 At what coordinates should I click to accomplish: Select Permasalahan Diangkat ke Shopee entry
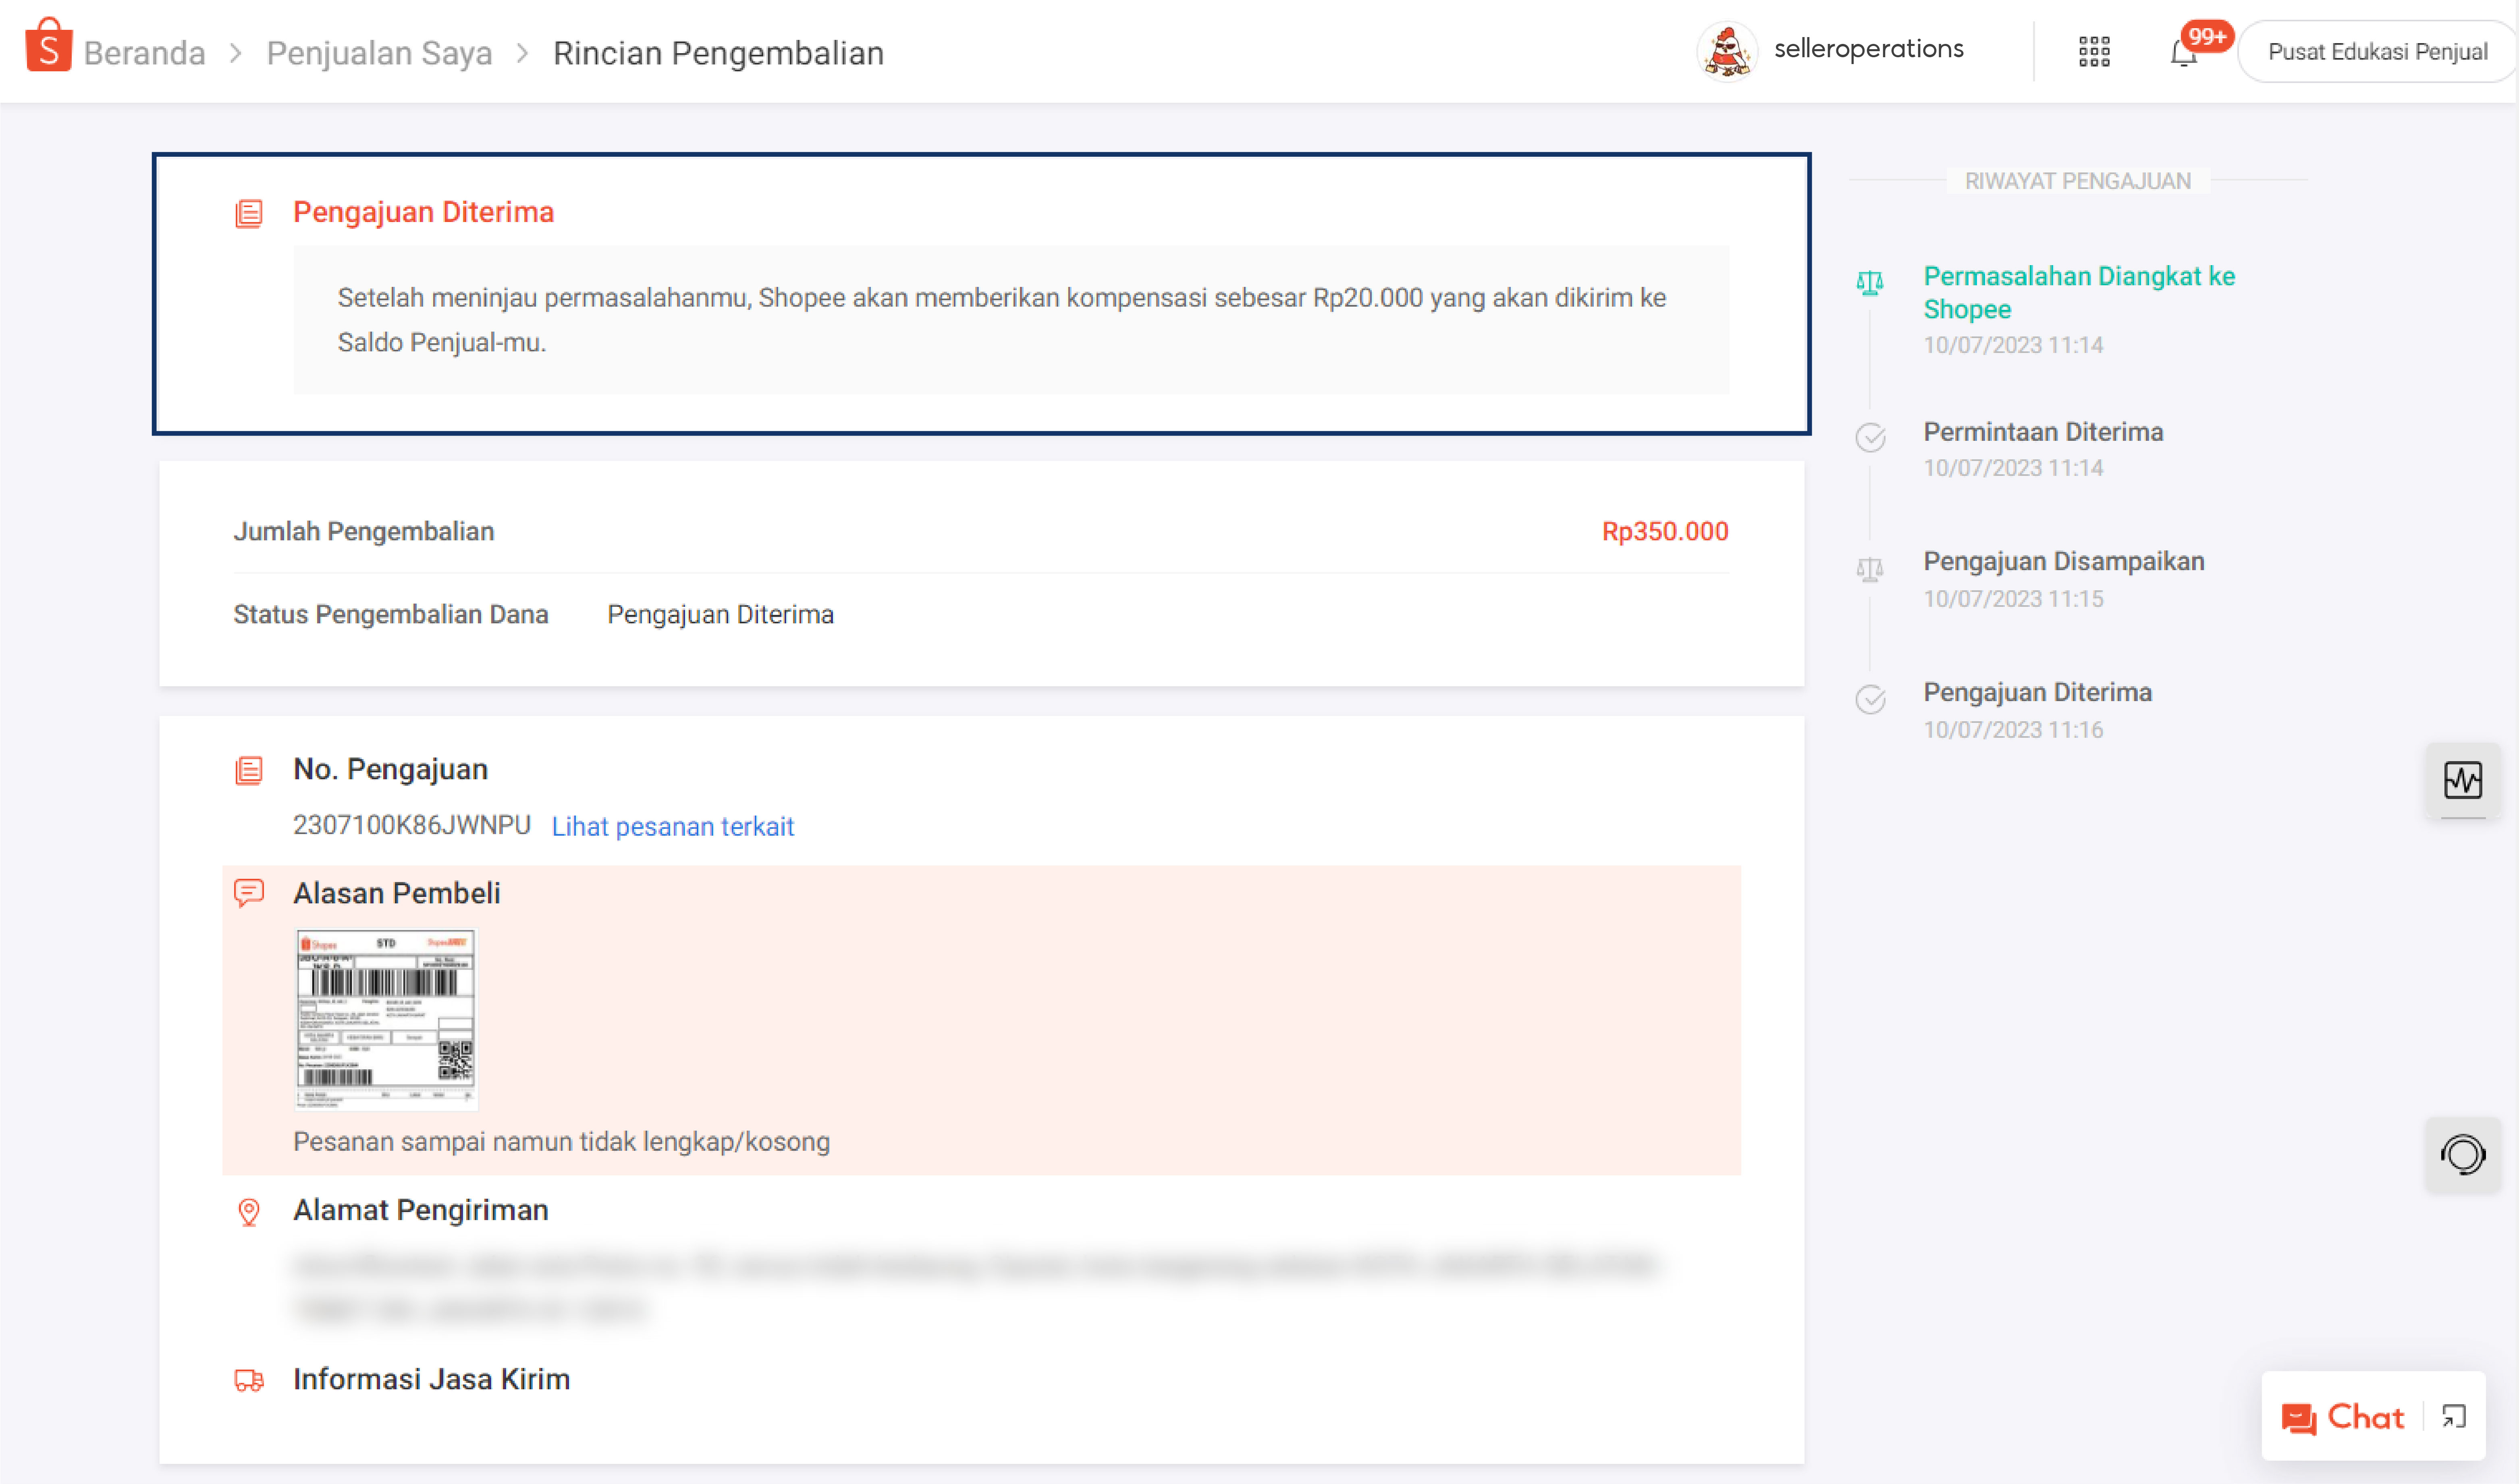[x=2078, y=292]
